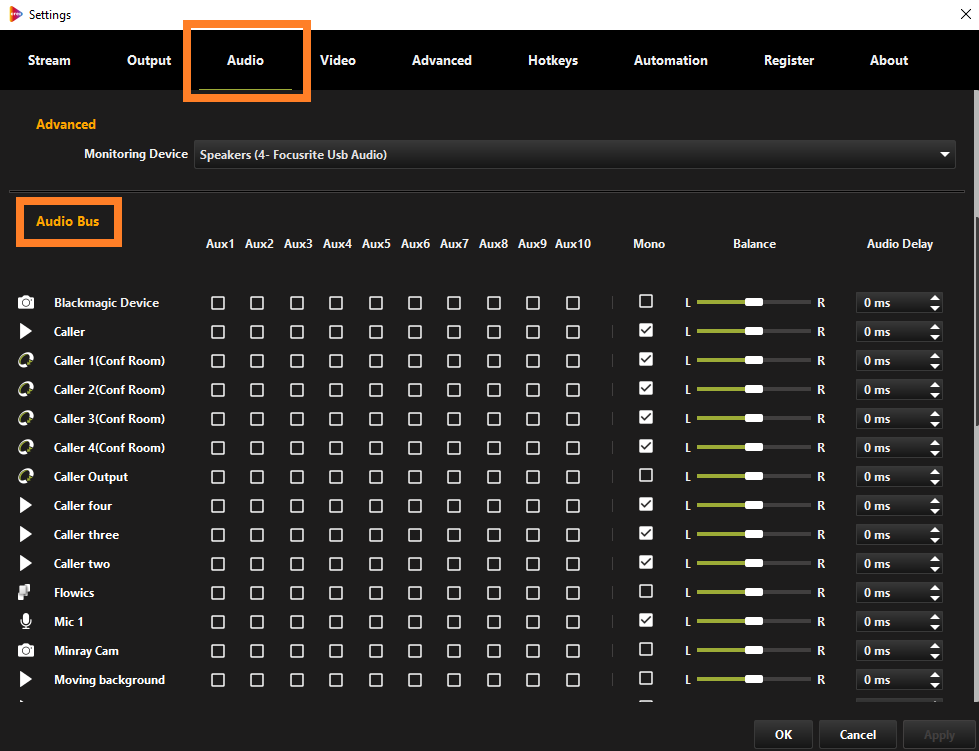Adjust the Balance slider for Mic 1
This screenshot has width=979, height=751.
tap(754, 621)
